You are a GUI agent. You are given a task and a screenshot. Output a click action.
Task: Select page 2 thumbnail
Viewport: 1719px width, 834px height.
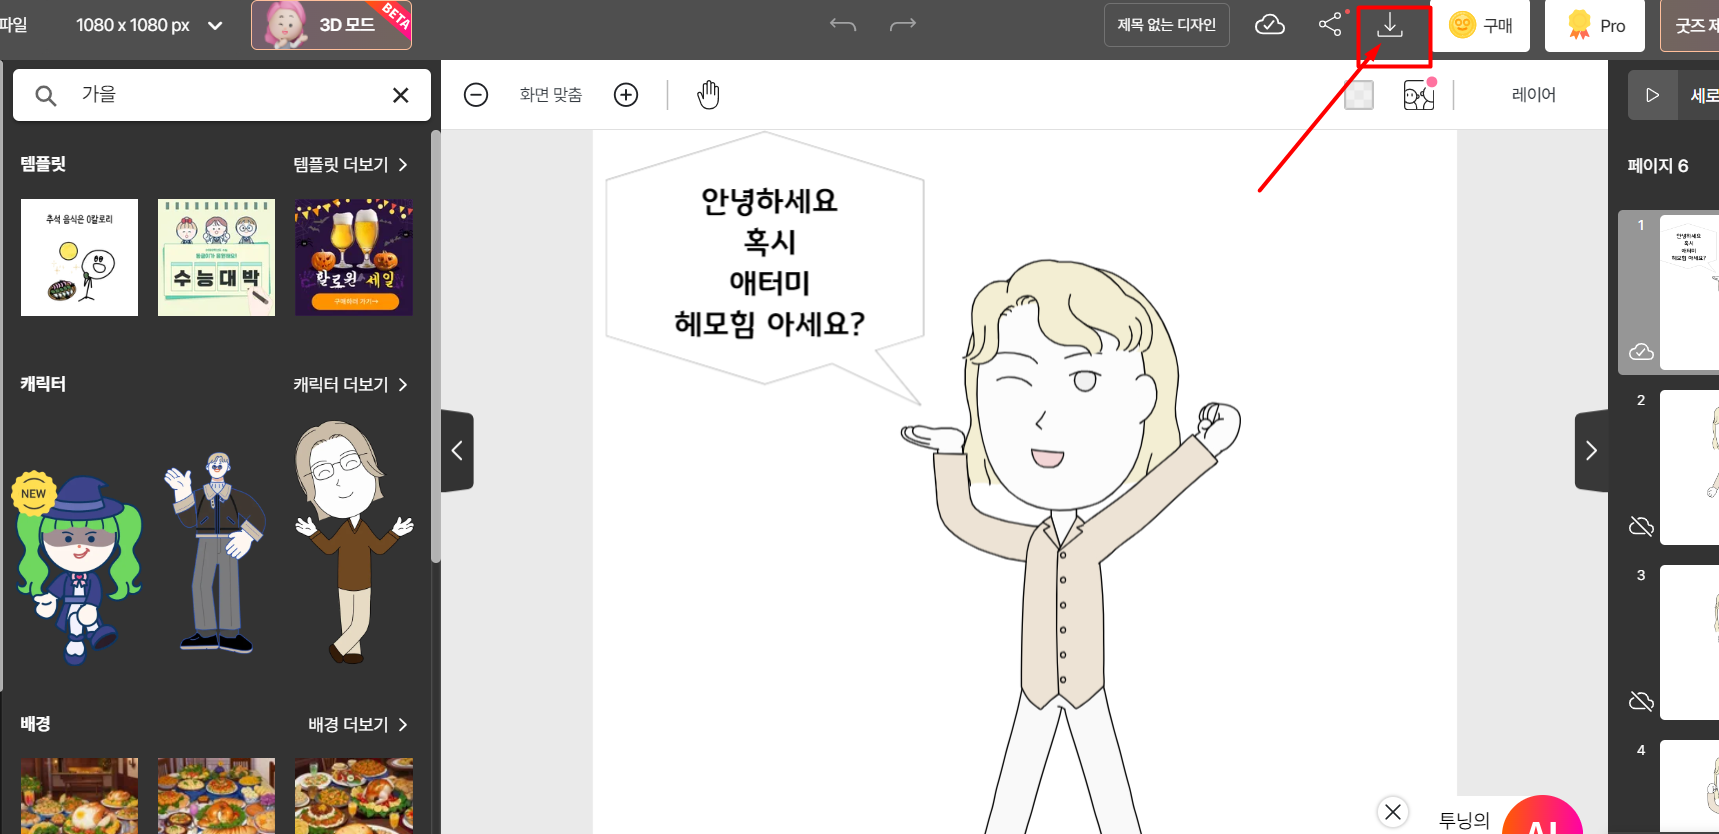coord(1689,467)
